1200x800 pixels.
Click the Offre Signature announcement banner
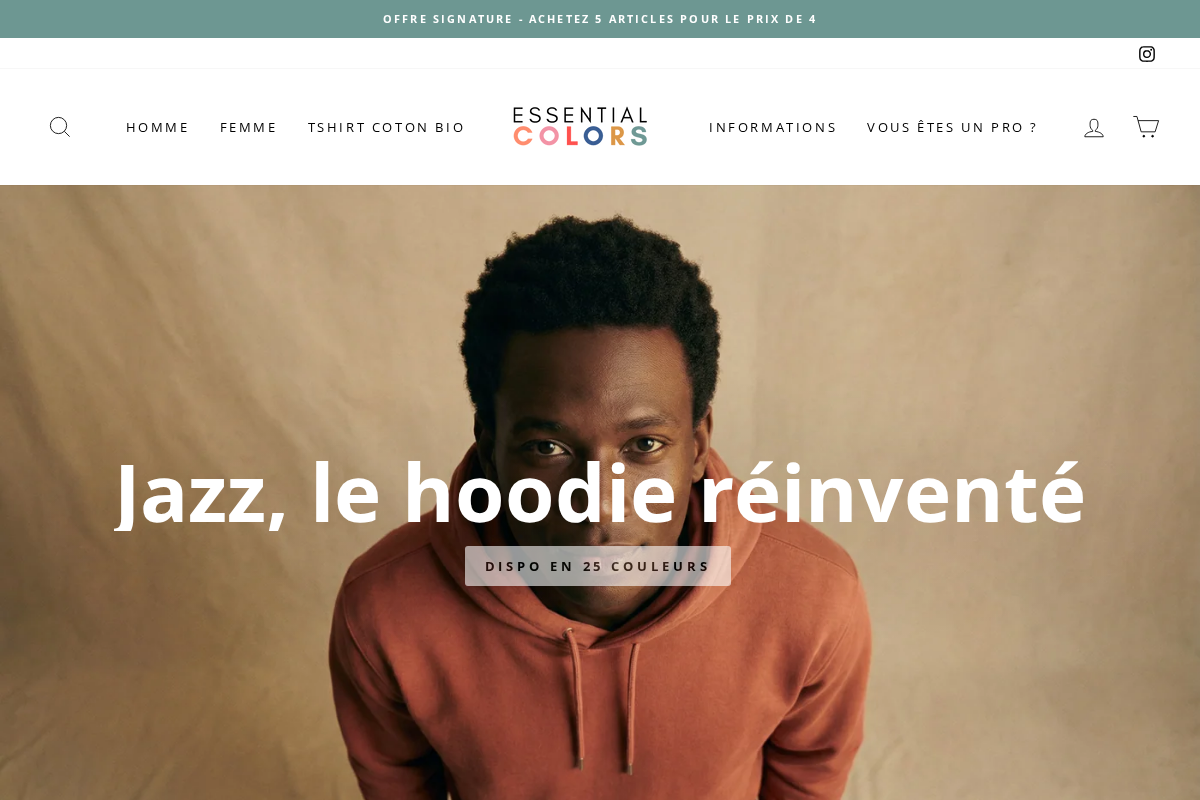tap(600, 19)
